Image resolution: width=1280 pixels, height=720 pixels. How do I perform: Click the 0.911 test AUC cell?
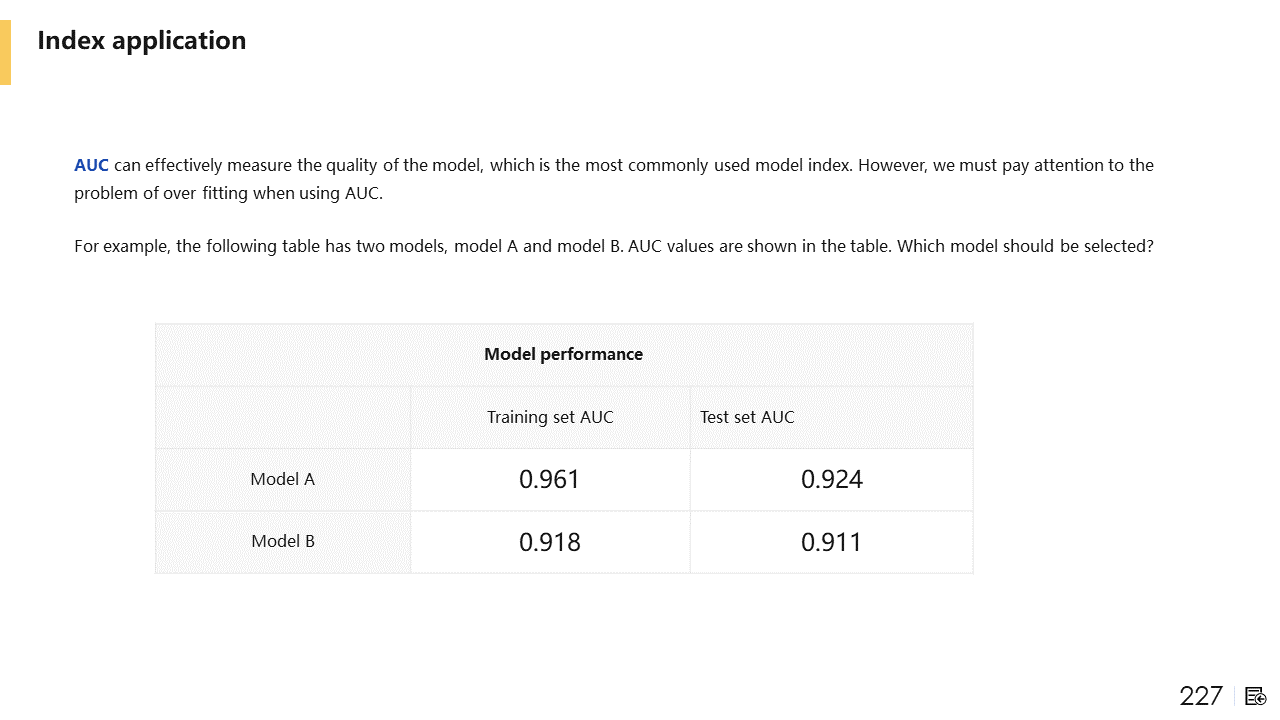831,542
